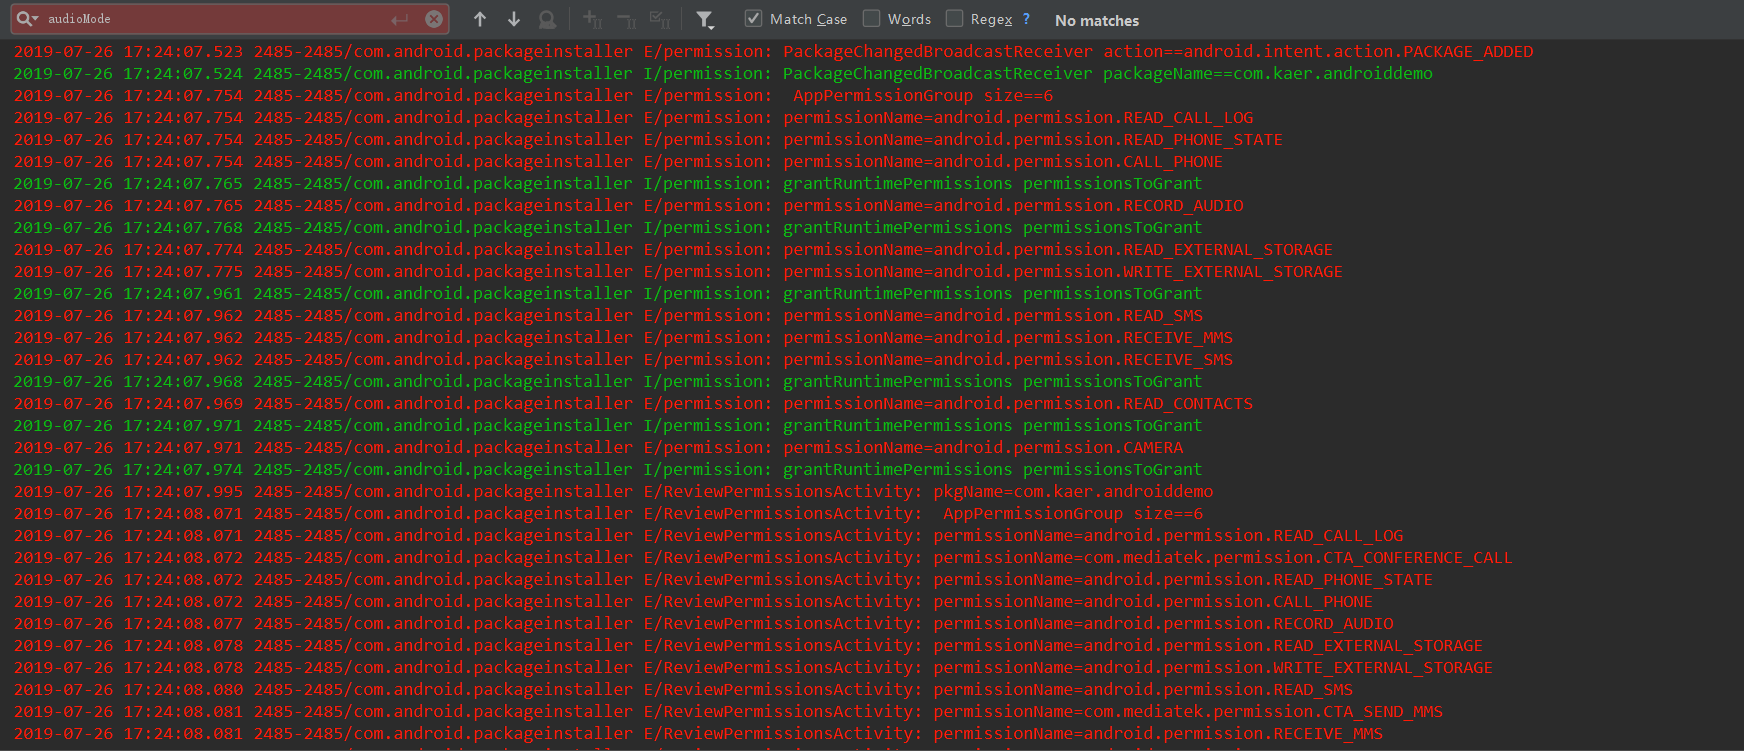1744x751 pixels.
Task: Open regex help question mark
Action: 1026,19
